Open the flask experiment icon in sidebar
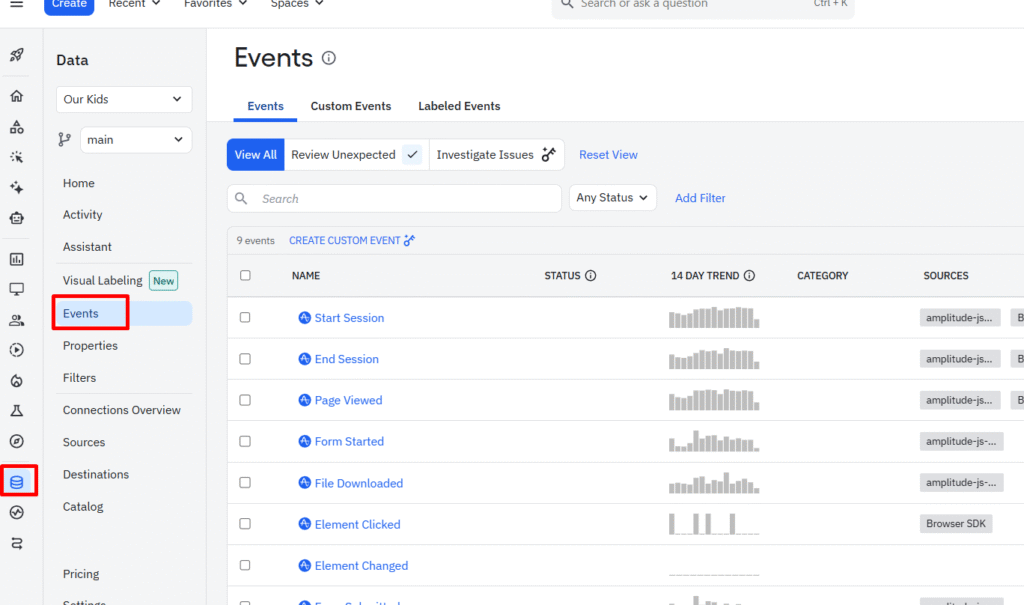The height and width of the screenshot is (605, 1024). (16, 411)
